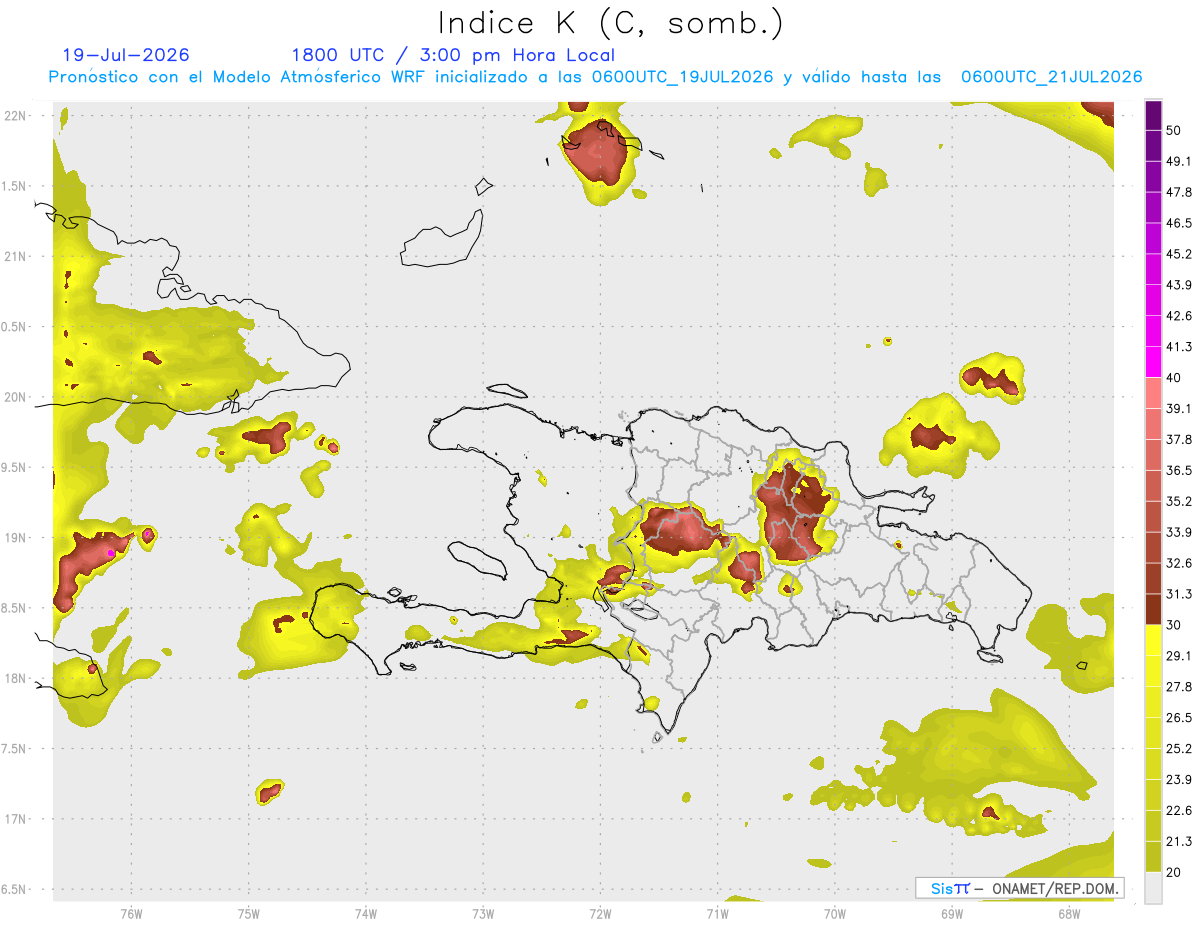Click the colorbar value '29.1'
The image size is (1200, 927).
(1178, 656)
